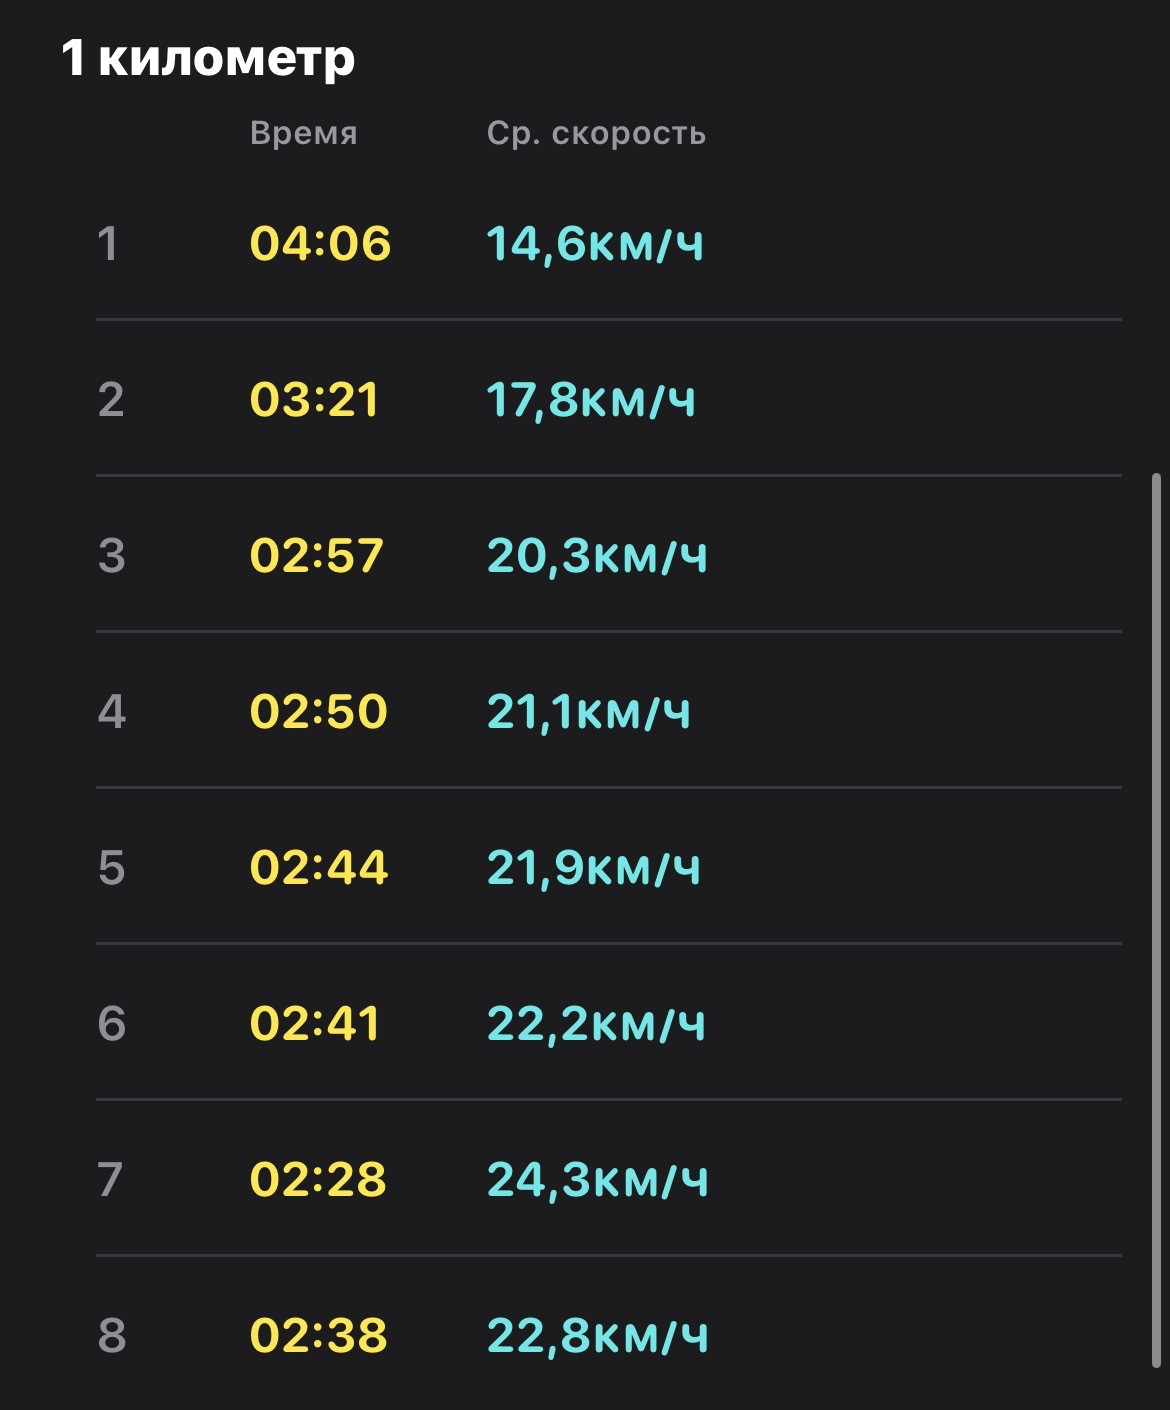Tap the 04:06 split time

pos(320,244)
